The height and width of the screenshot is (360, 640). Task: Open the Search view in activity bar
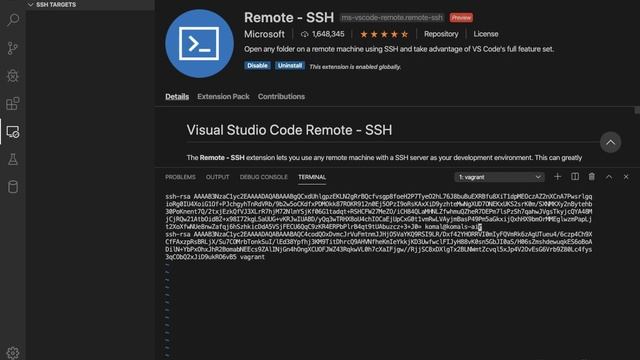(13, 20)
